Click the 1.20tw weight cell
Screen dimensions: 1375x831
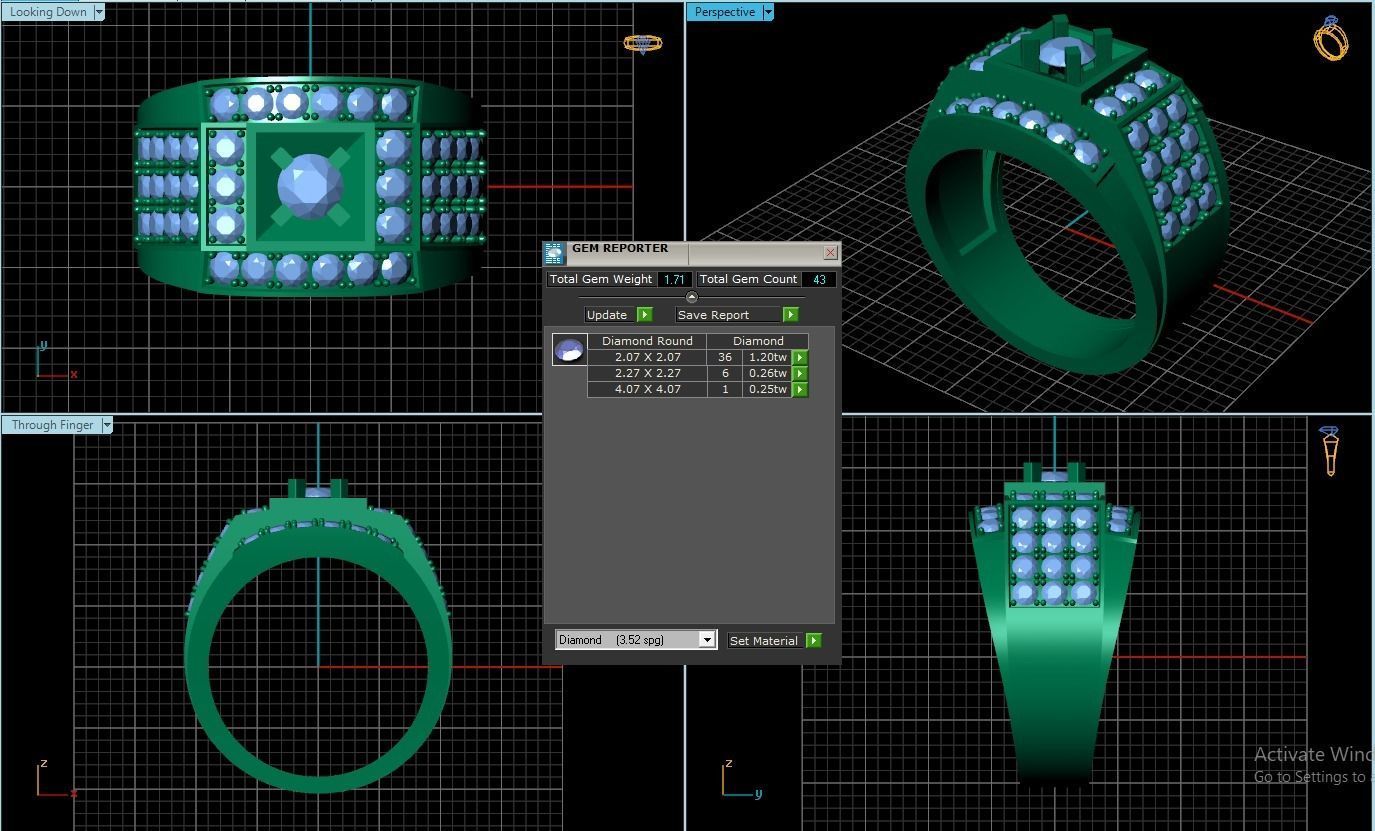pos(767,357)
